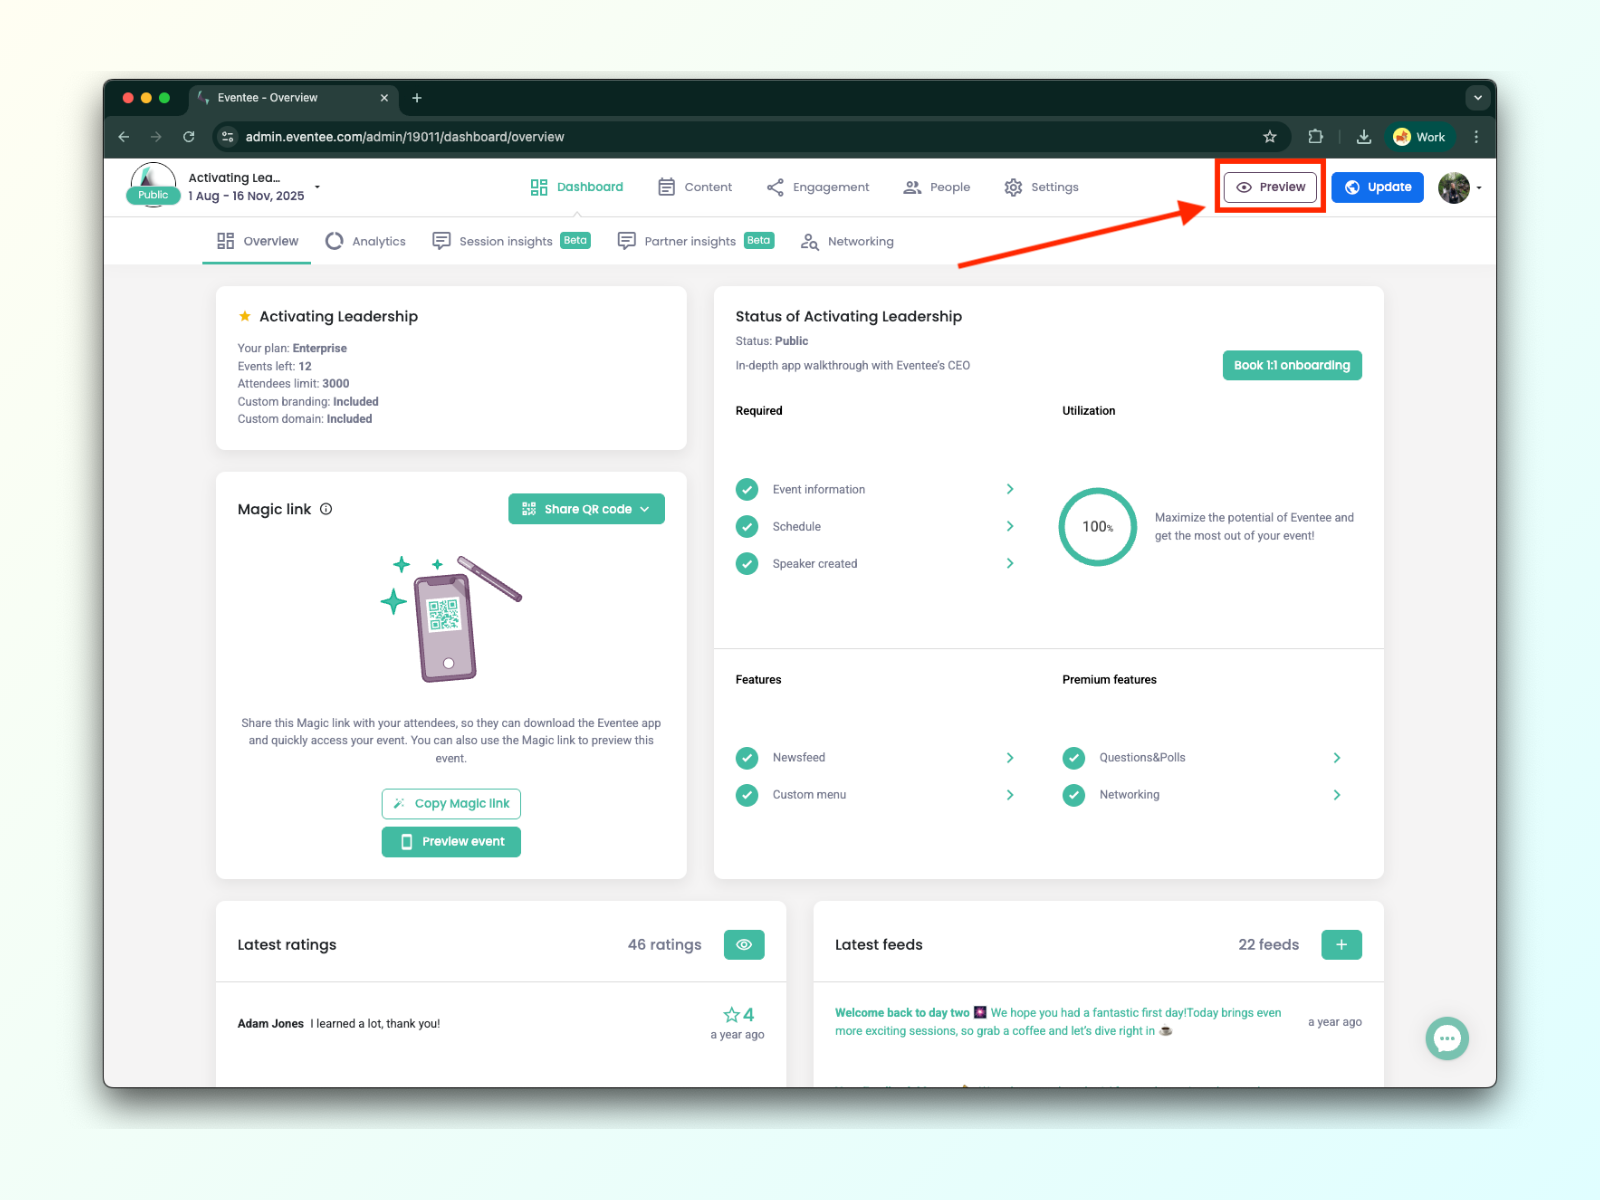The width and height of the screenshot is (1600, 1200).
Task: Click the Preview button in the header
Action: click(1270, 187)
